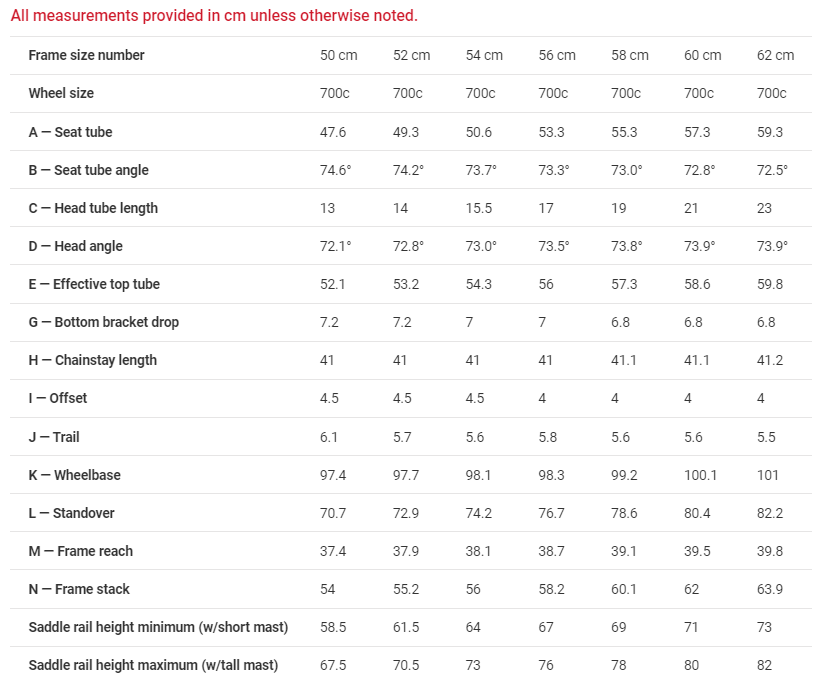Click the 'Saddle rail height minimum' label
Screen dimensions: 832x695
tap(158, 627)
